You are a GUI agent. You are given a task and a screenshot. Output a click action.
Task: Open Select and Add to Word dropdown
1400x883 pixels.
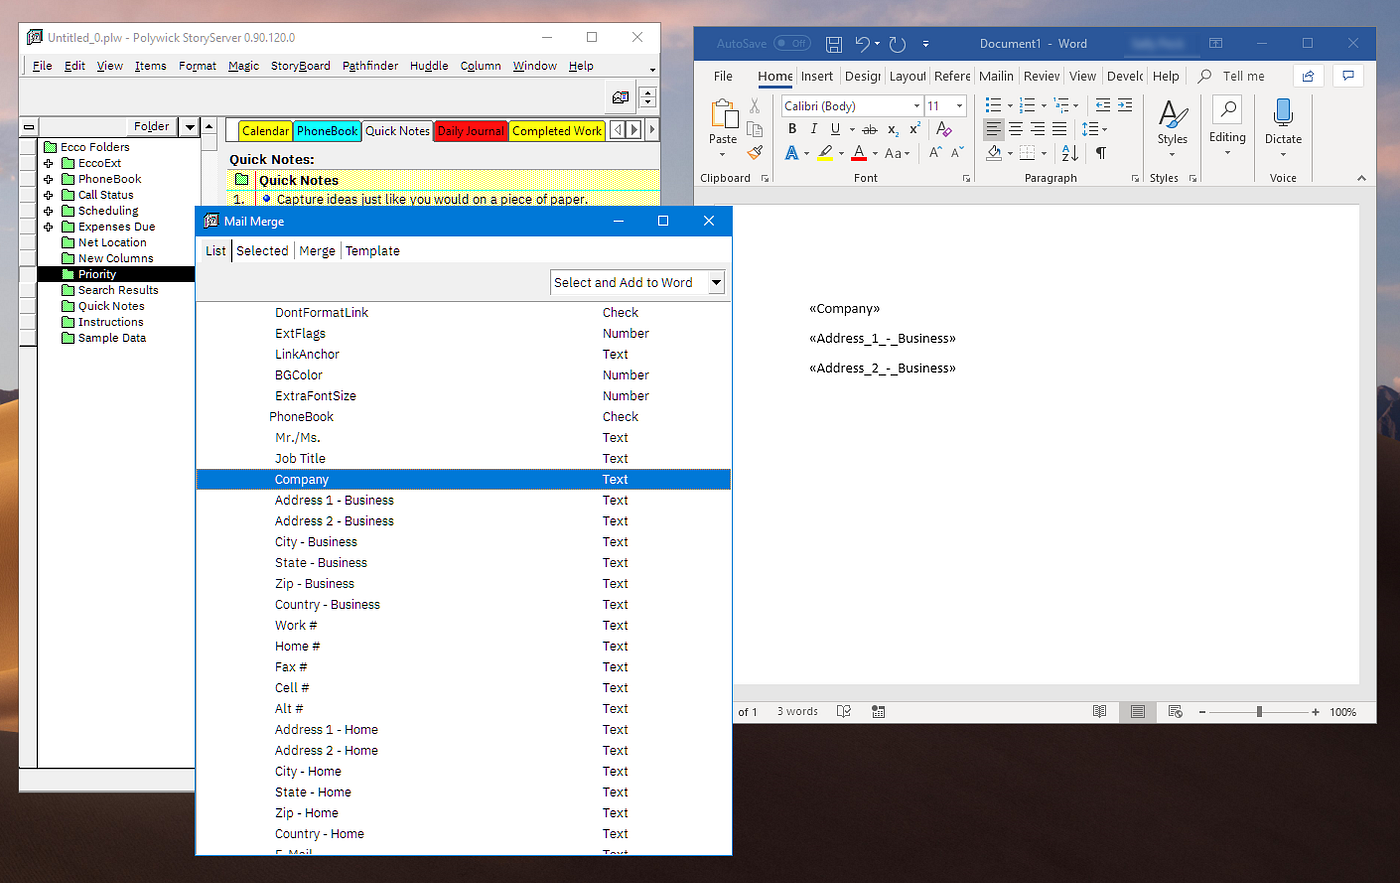[716, 283]
